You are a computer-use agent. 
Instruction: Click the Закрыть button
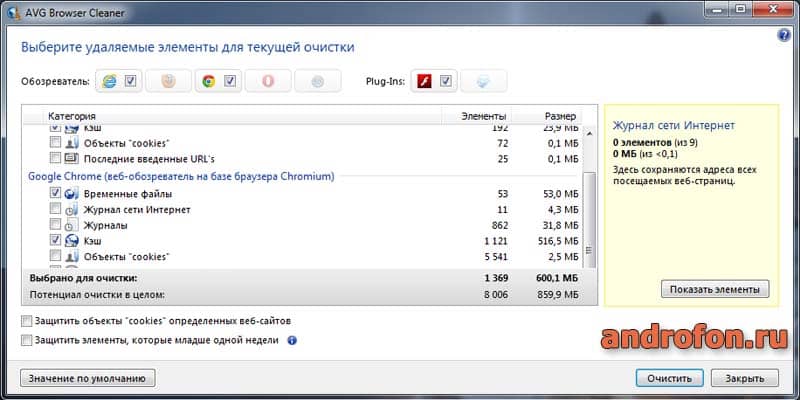(x=745, y=378)
